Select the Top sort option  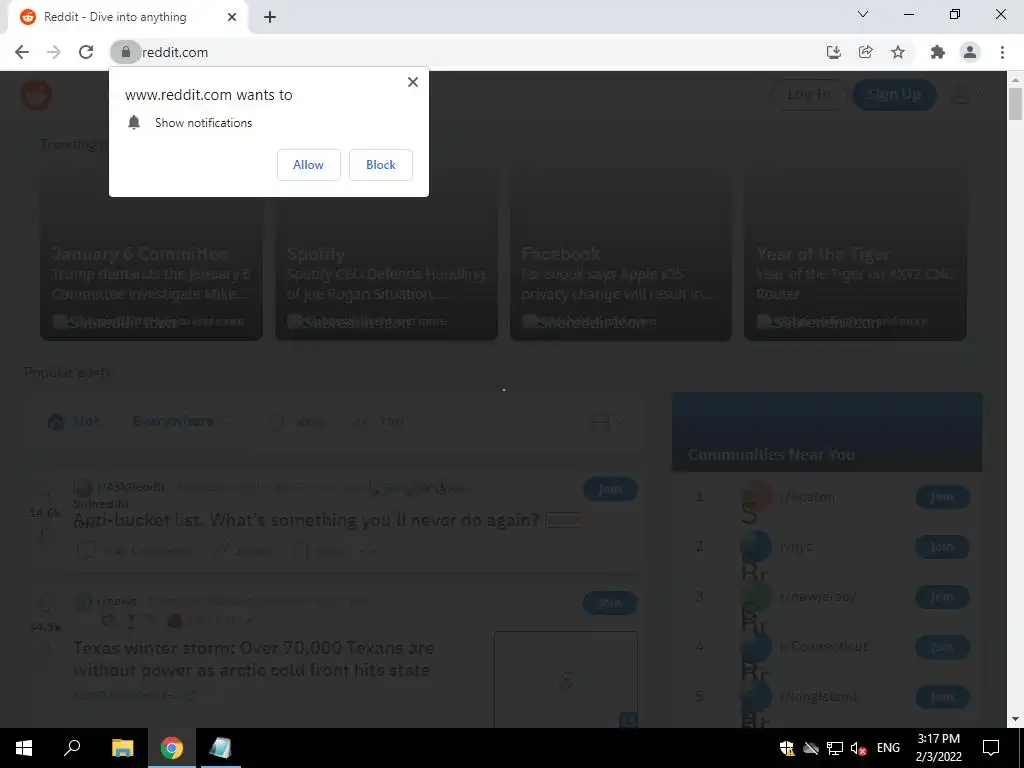click(x=377, y=421)
